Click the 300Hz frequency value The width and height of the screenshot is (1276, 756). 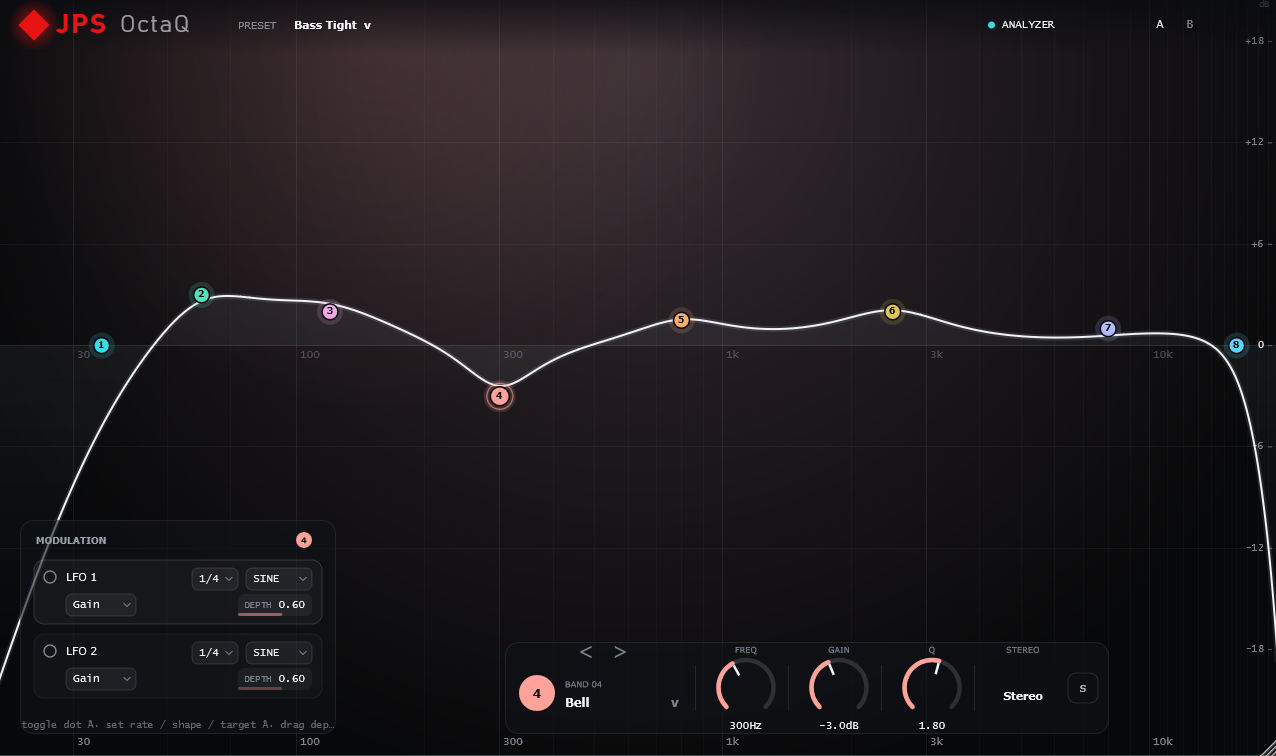click(x=746, y=725)
